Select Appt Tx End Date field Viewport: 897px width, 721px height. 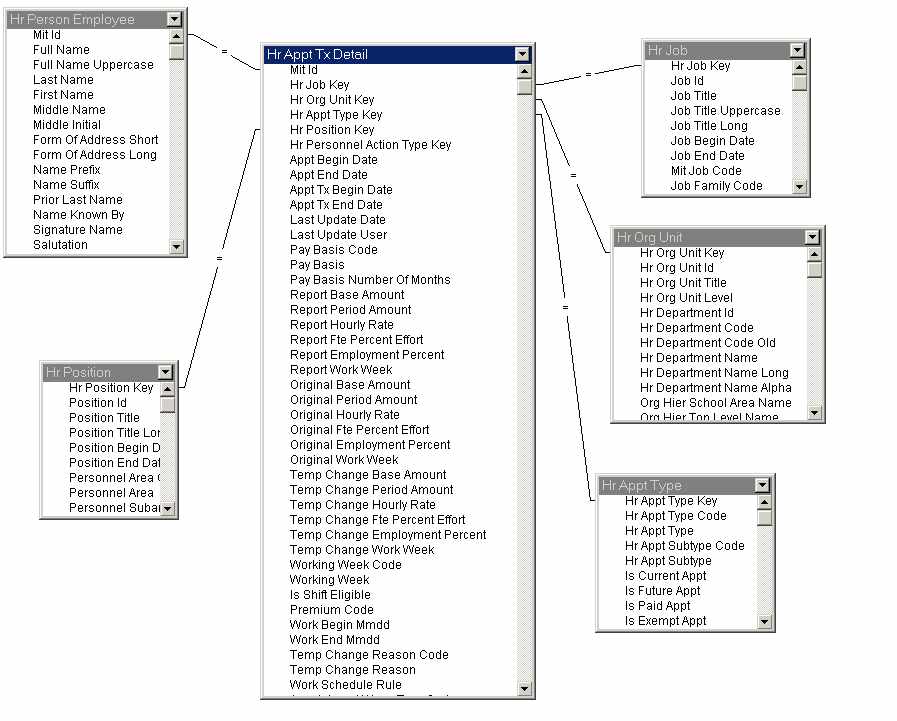coord(336,205)
